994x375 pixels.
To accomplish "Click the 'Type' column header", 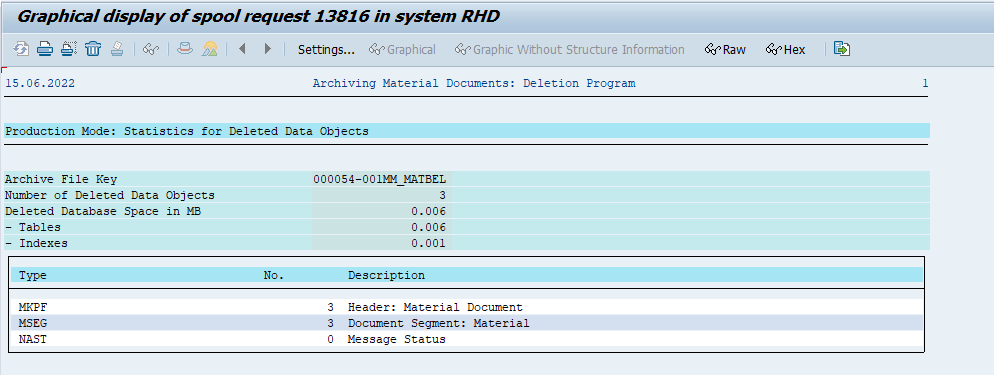I will tap(33, 276).
